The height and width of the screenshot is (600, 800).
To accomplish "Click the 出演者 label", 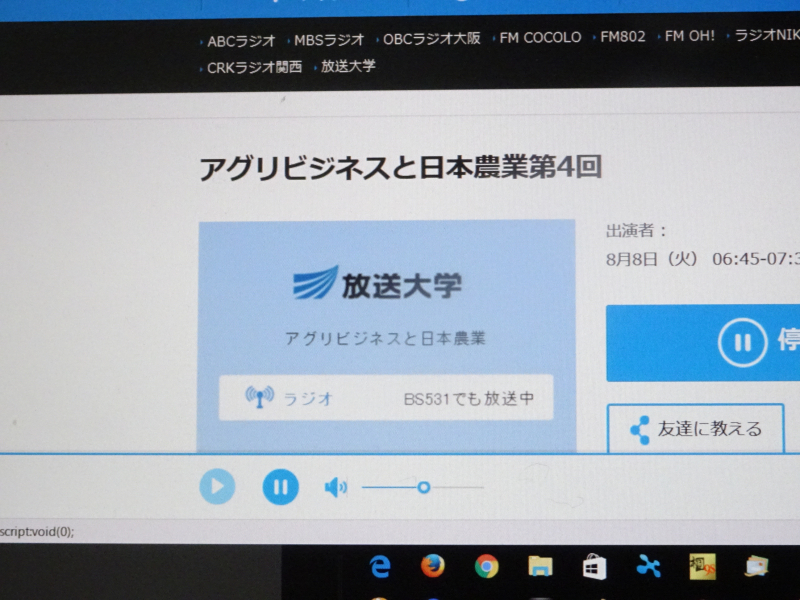I will pos(636,231).
